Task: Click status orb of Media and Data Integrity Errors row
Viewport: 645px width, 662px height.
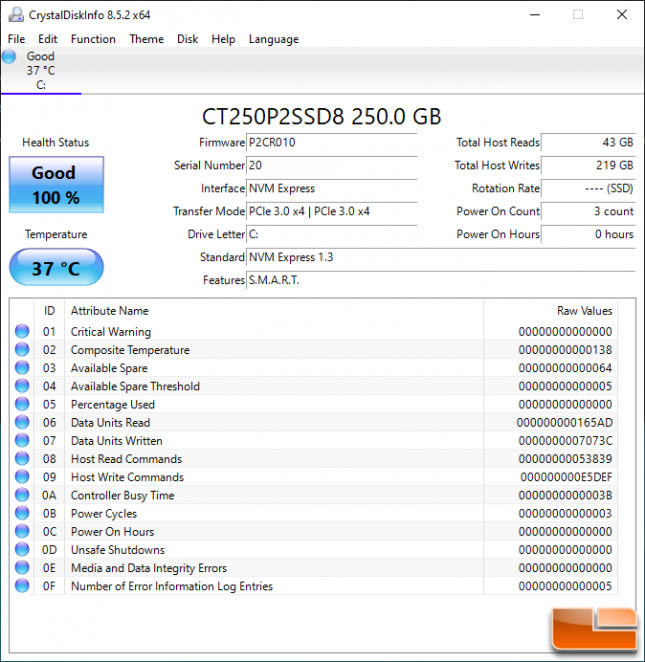Action: pyautogui.click(x=22, y=567)
